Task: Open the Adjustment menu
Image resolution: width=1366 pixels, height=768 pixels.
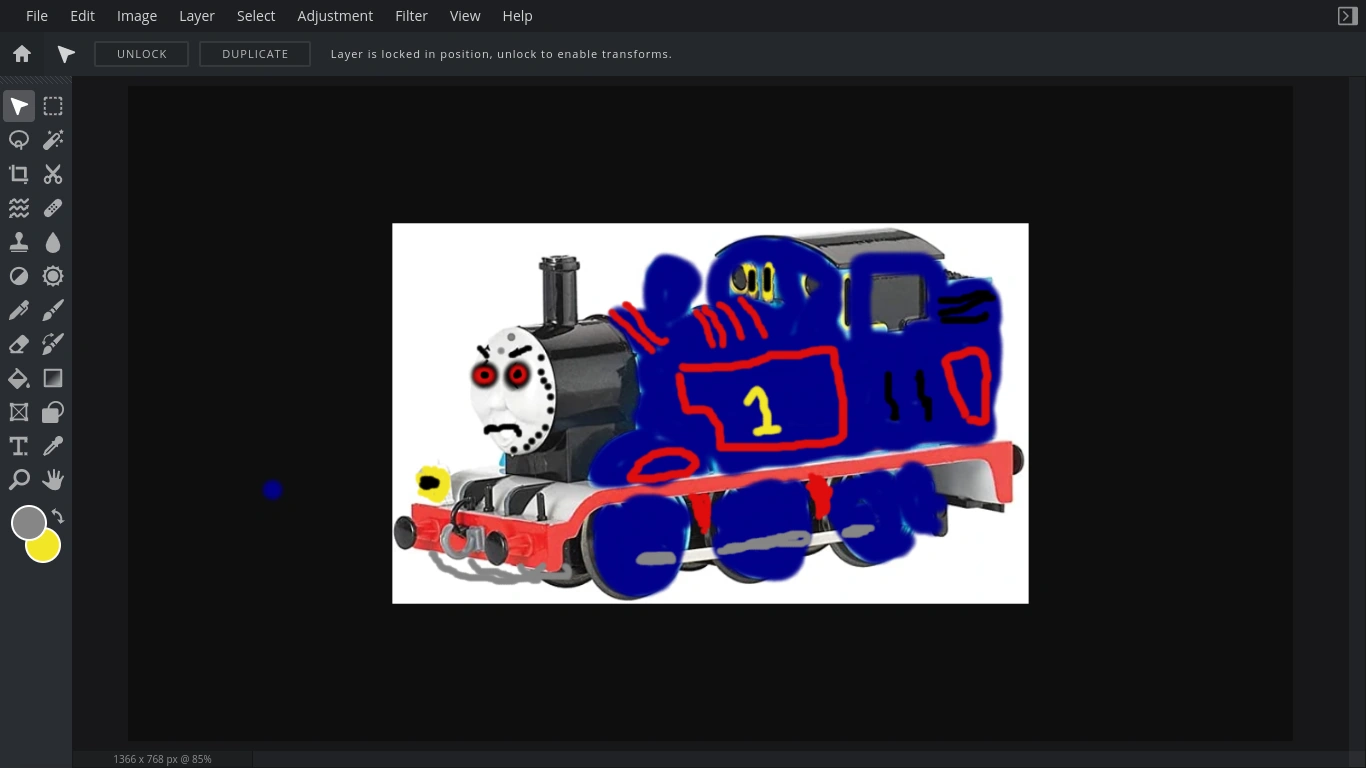Action: click(335, 16)
